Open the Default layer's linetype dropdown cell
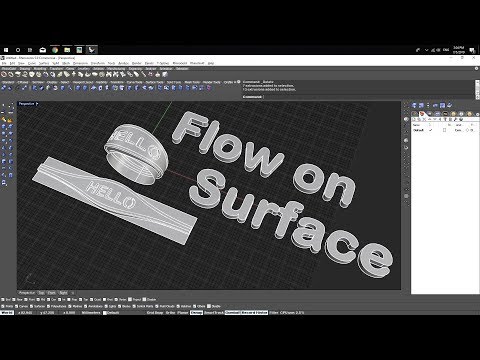Screen dimensions: 480x360 (x=458, y=130)
